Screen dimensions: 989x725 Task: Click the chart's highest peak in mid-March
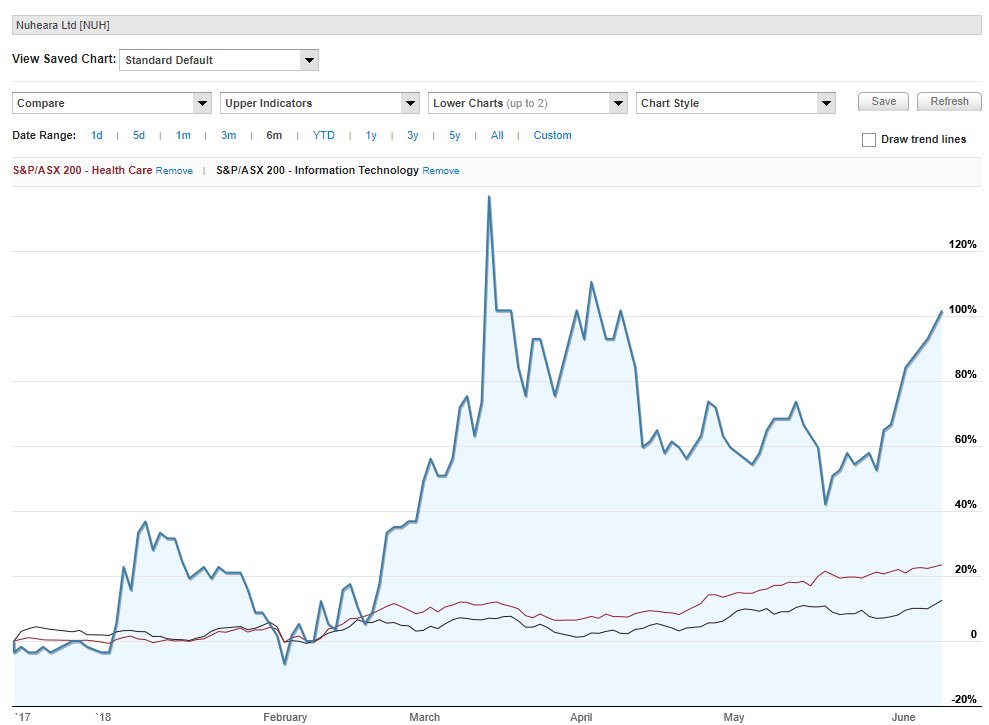pos(489,197)
